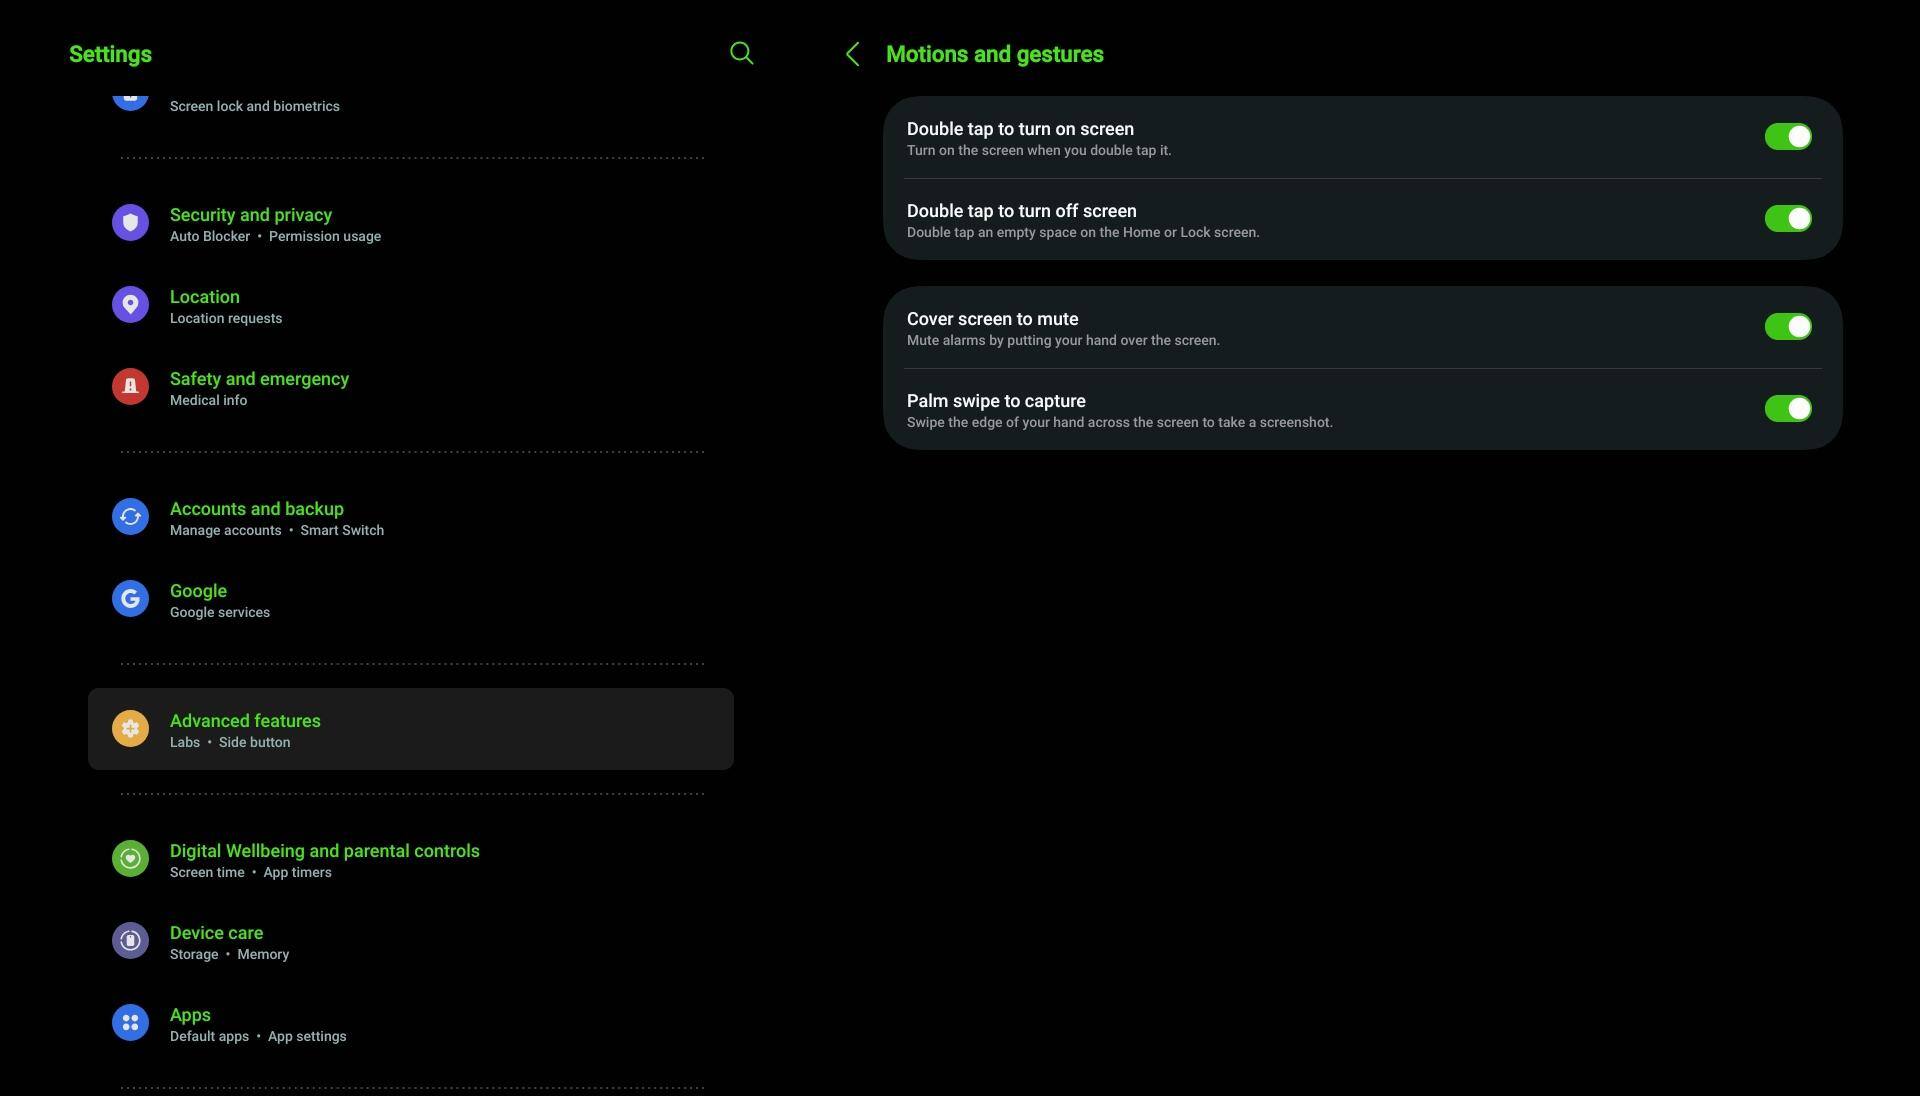Click the Location pin icon
1920x1096 pixels.
point(130,305)
